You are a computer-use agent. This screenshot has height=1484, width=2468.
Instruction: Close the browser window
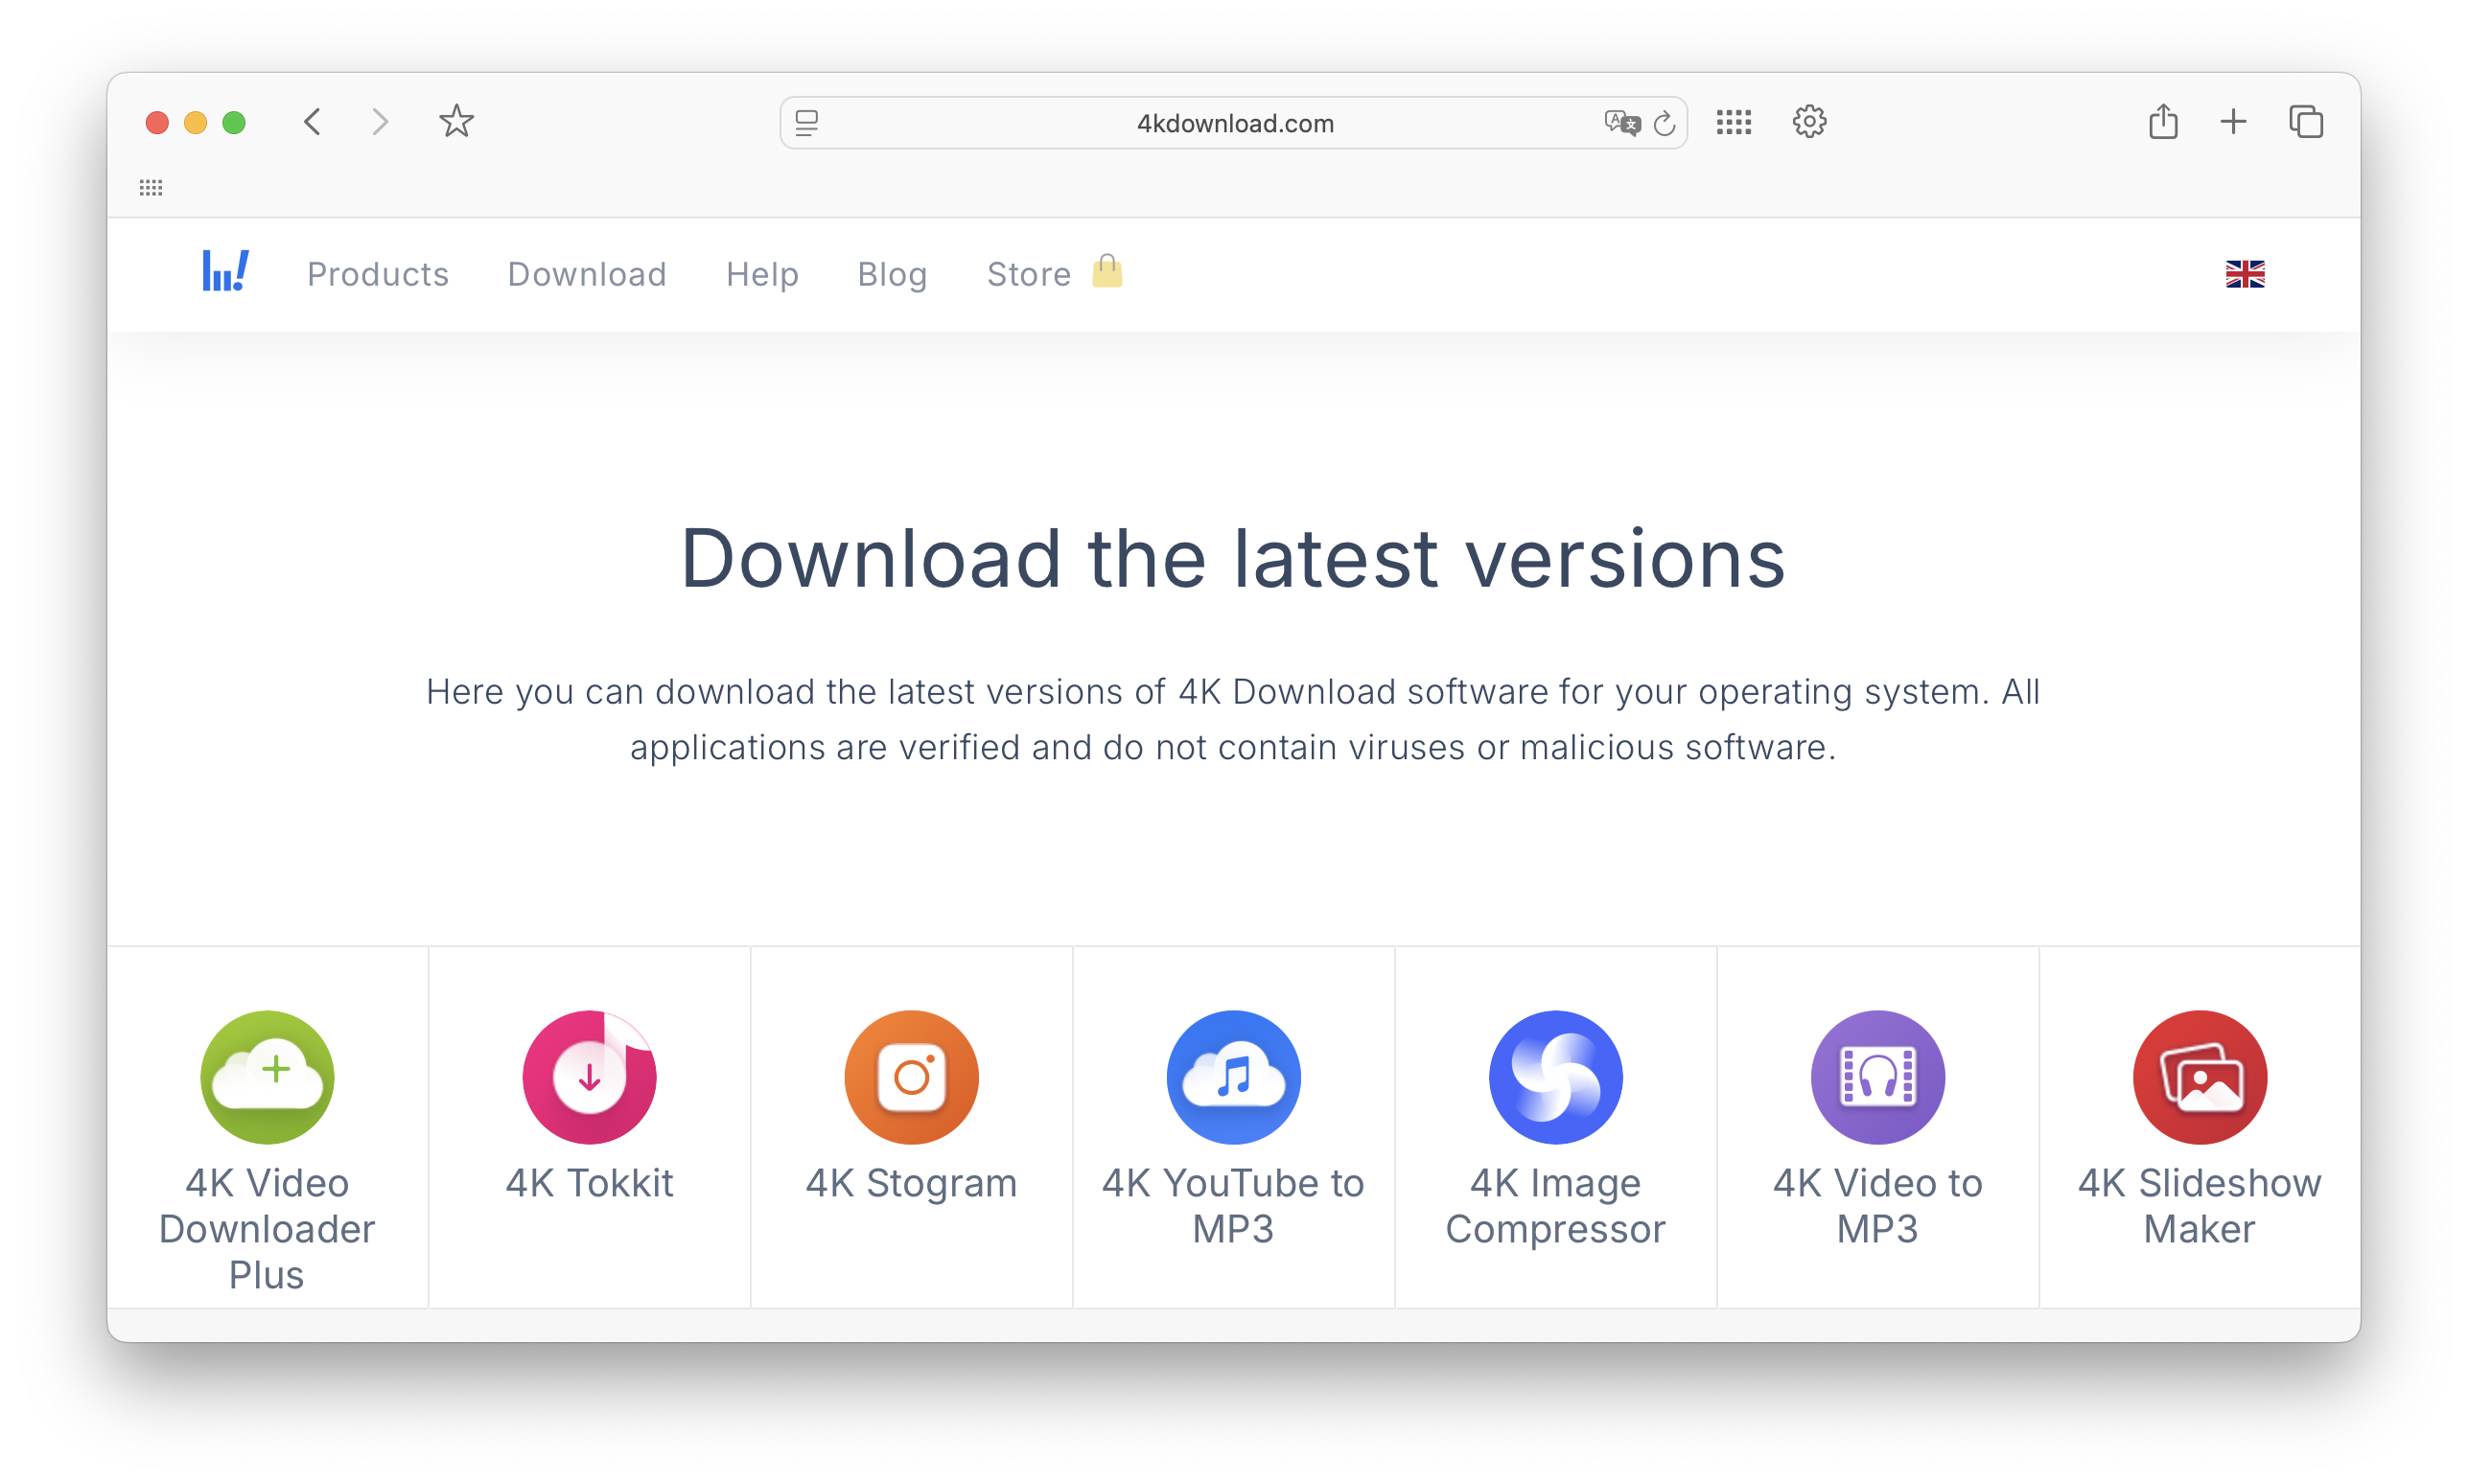(x=156, y=123)
